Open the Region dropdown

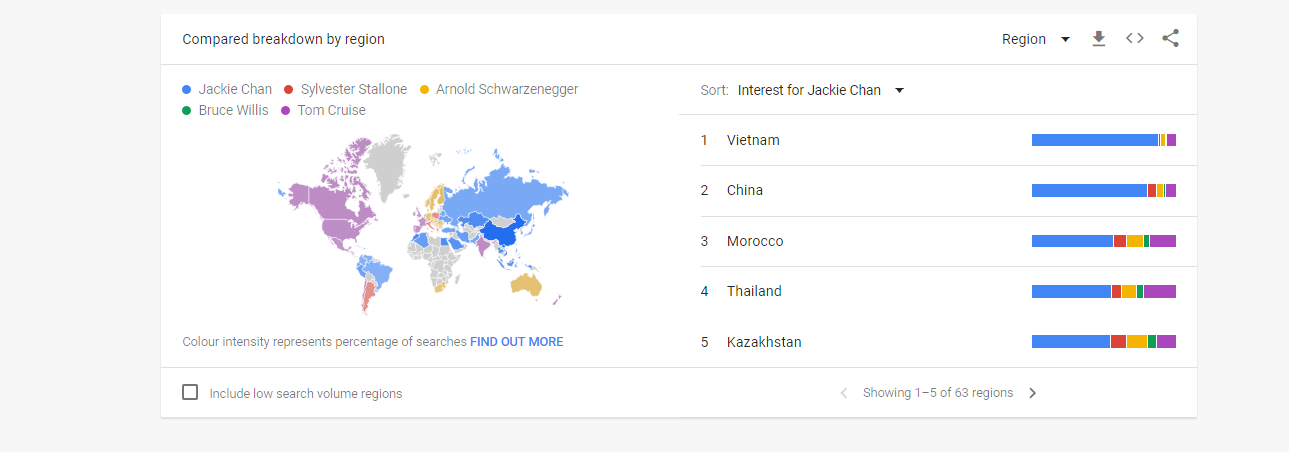(x=1036, y=39)
